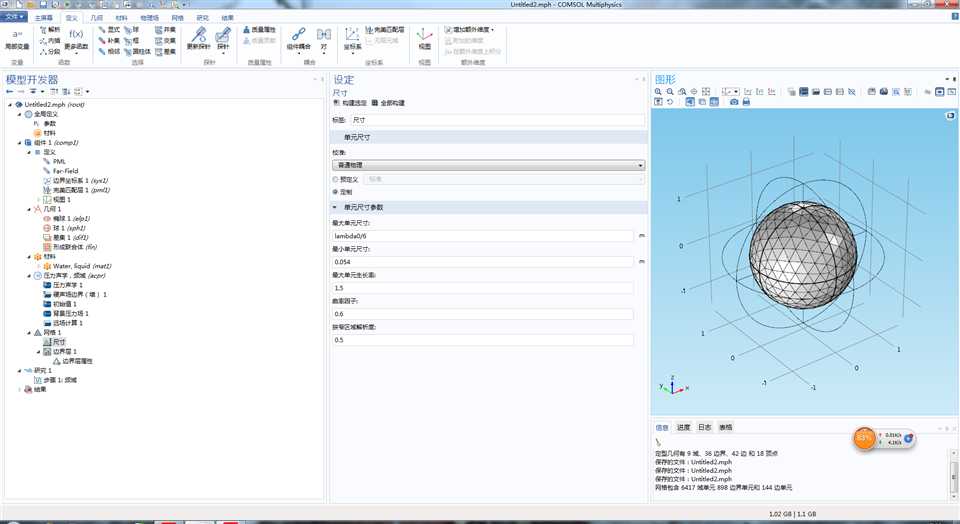The image size is (960, 524).
Task: Collapse the 单元尺寸参数 section
Action: pyautogui.click(x=335, y=208)
